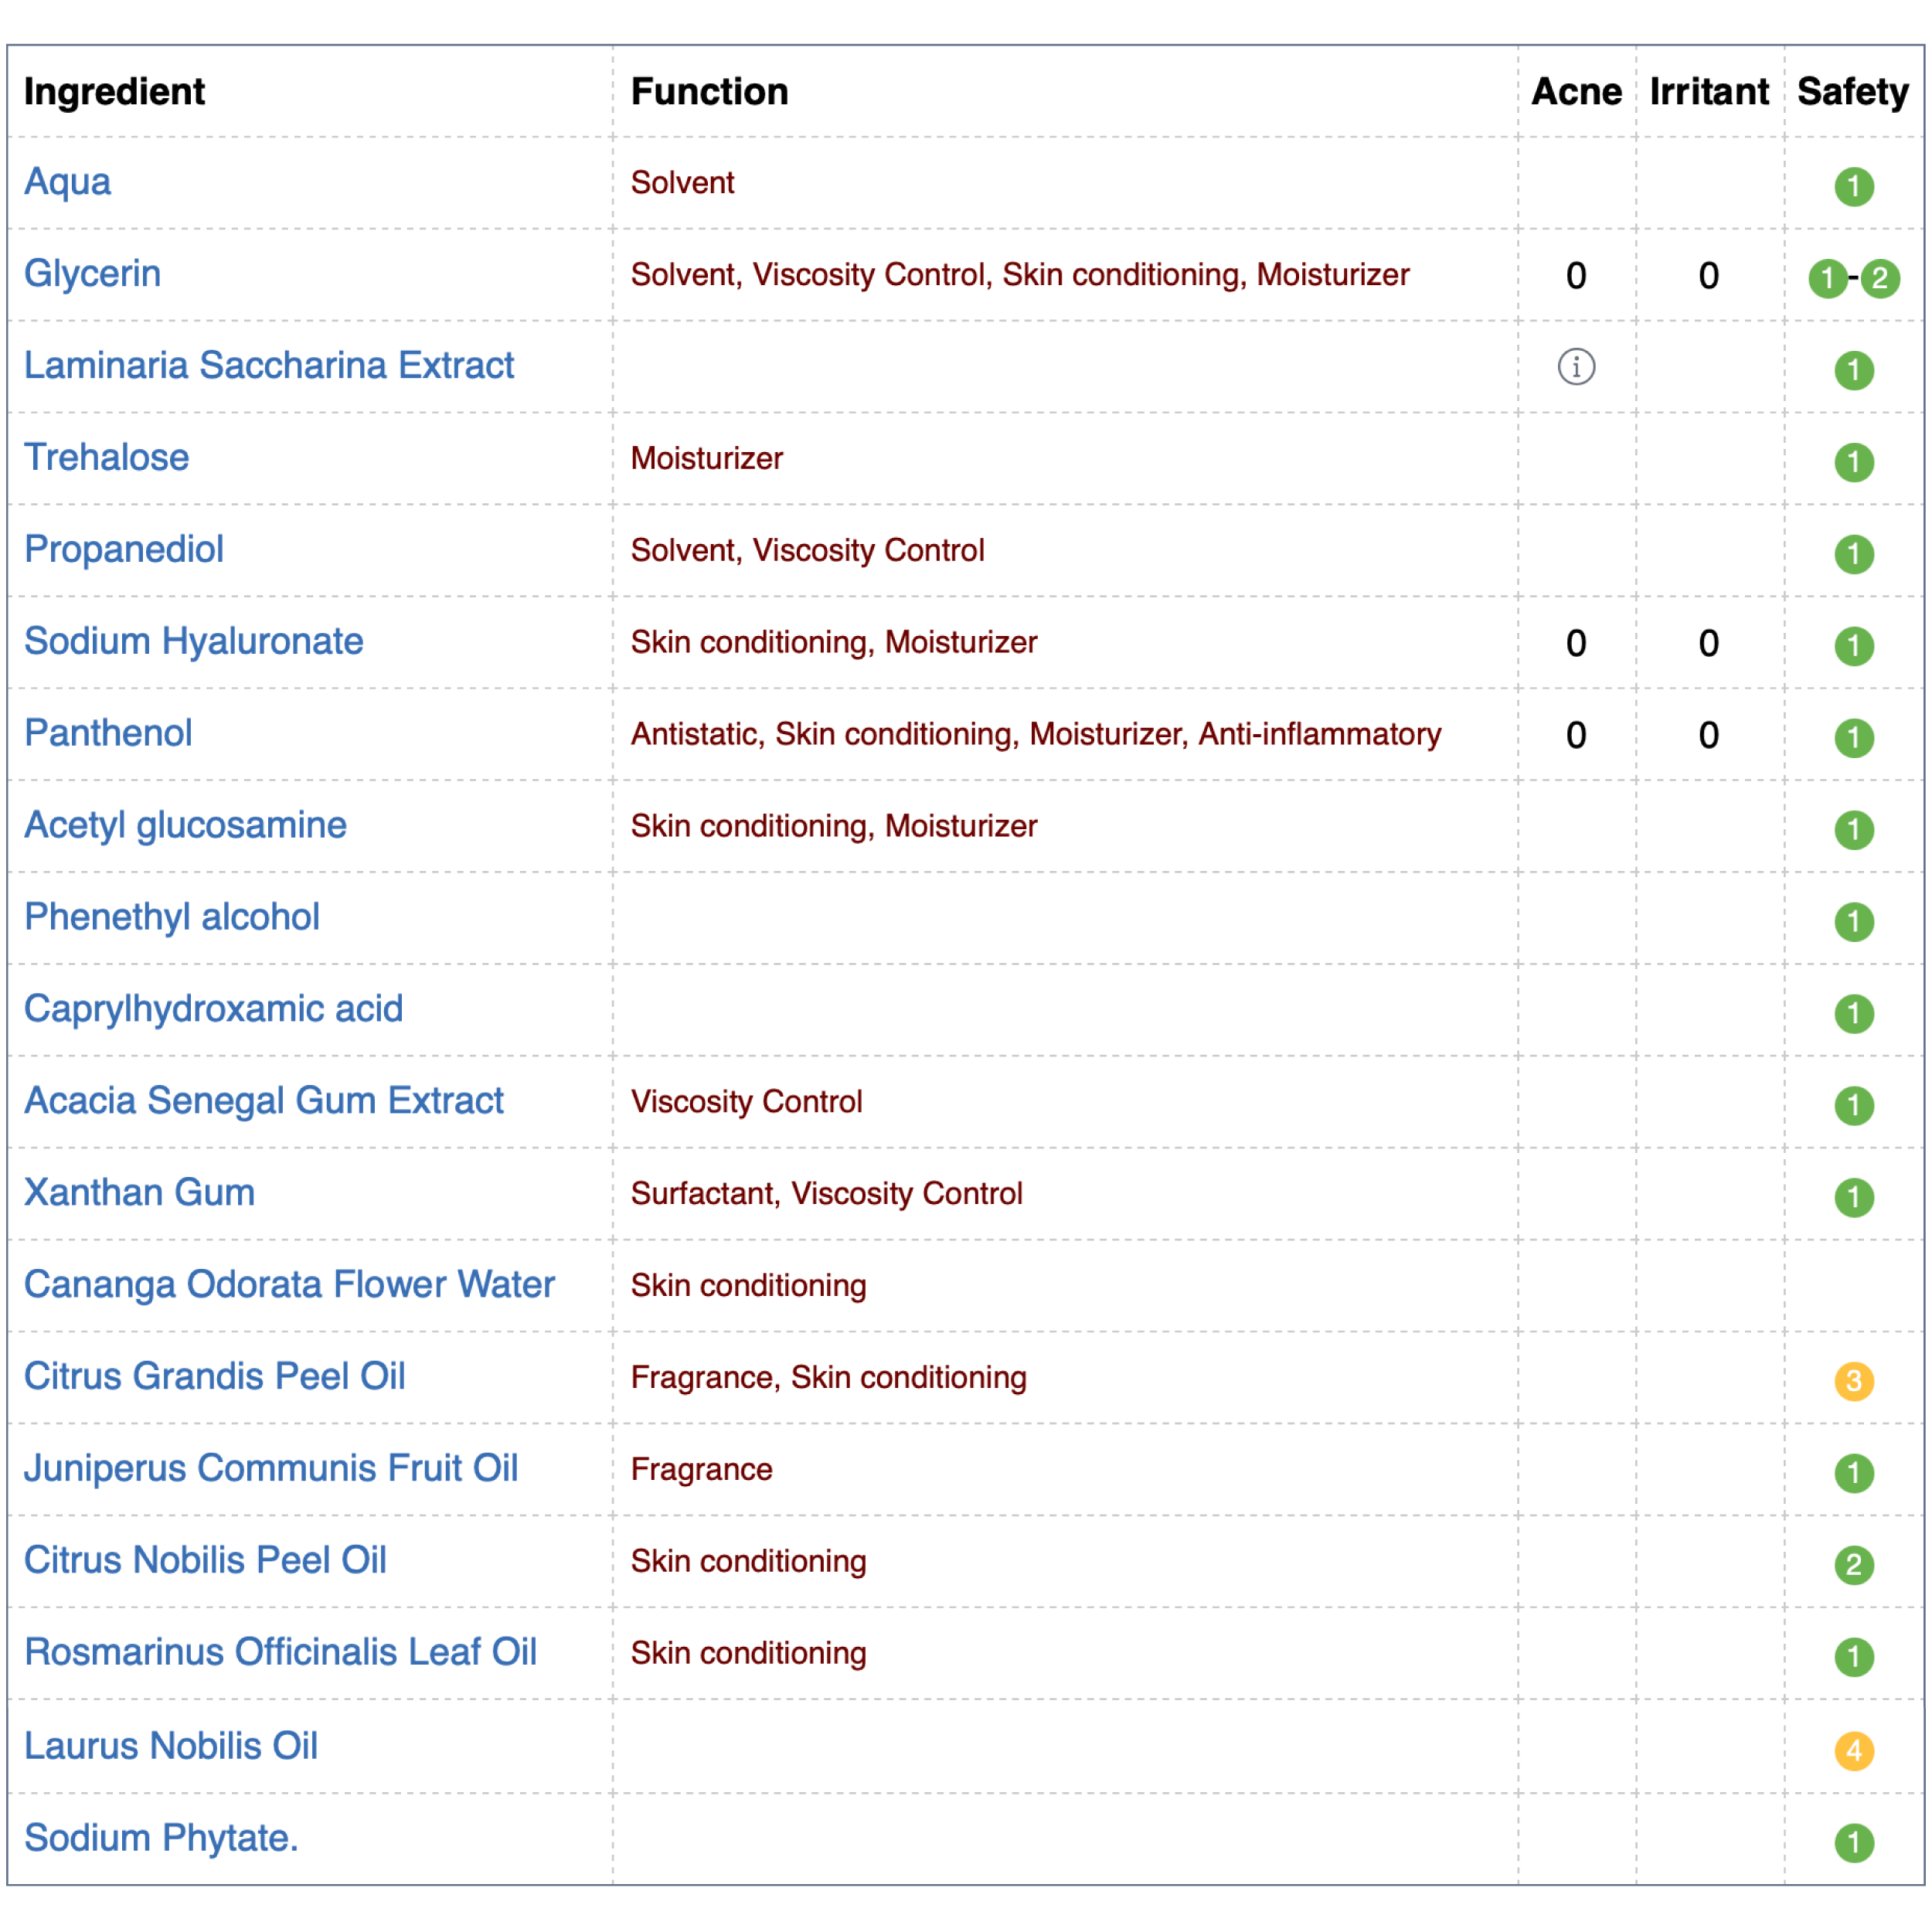The width and height of the screenshot is (1932, 1932).
Task: Click the Solvent function for Aqua
Action: 682,183
